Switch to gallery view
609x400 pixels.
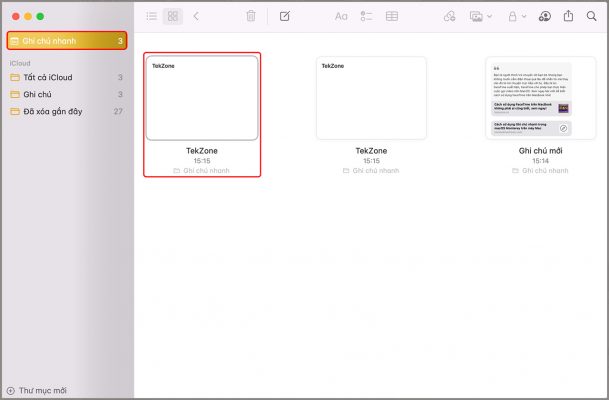(173, 16)
